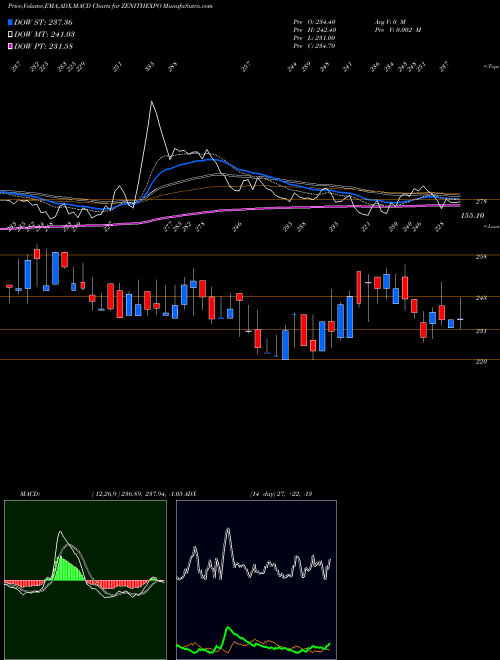Click the 'MACD:' heading label
This screenshot has height=660, width=500.
point(30,493)
